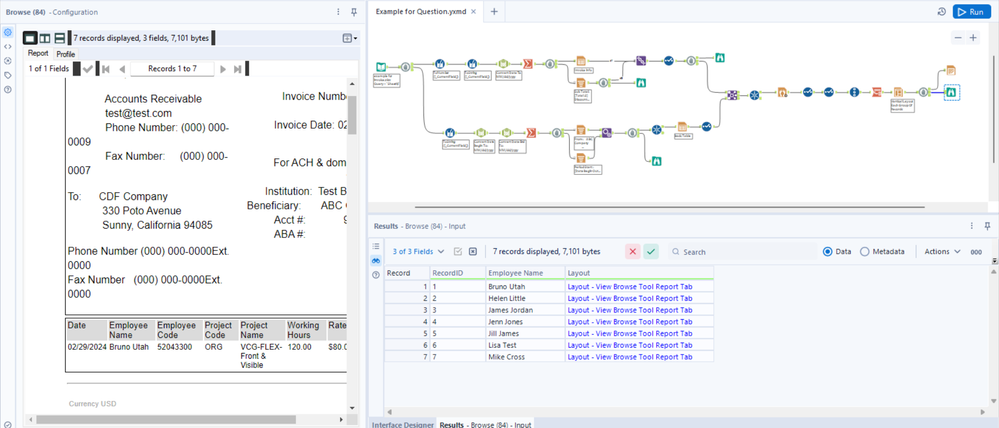Jump to the first record in Report
The height and width of the screenshot is (428, 999).
(105, 69)
